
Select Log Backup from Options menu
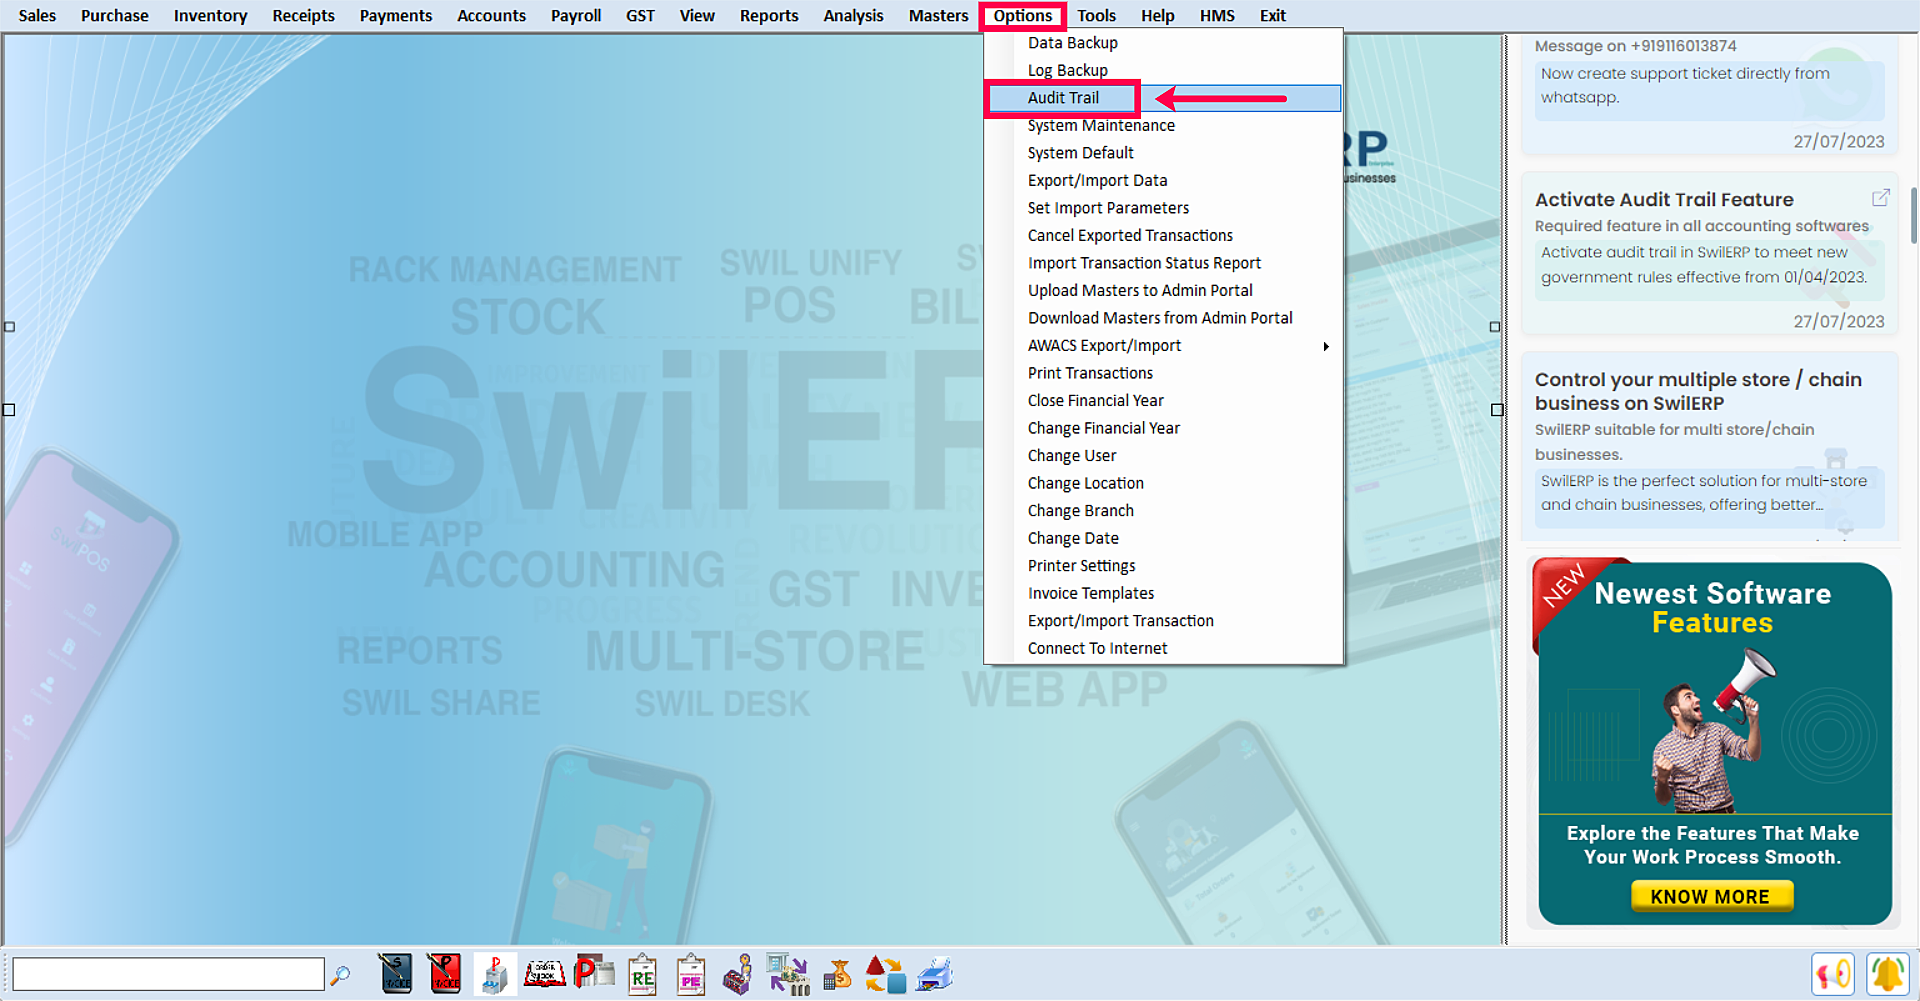(x=1163, y=71)
